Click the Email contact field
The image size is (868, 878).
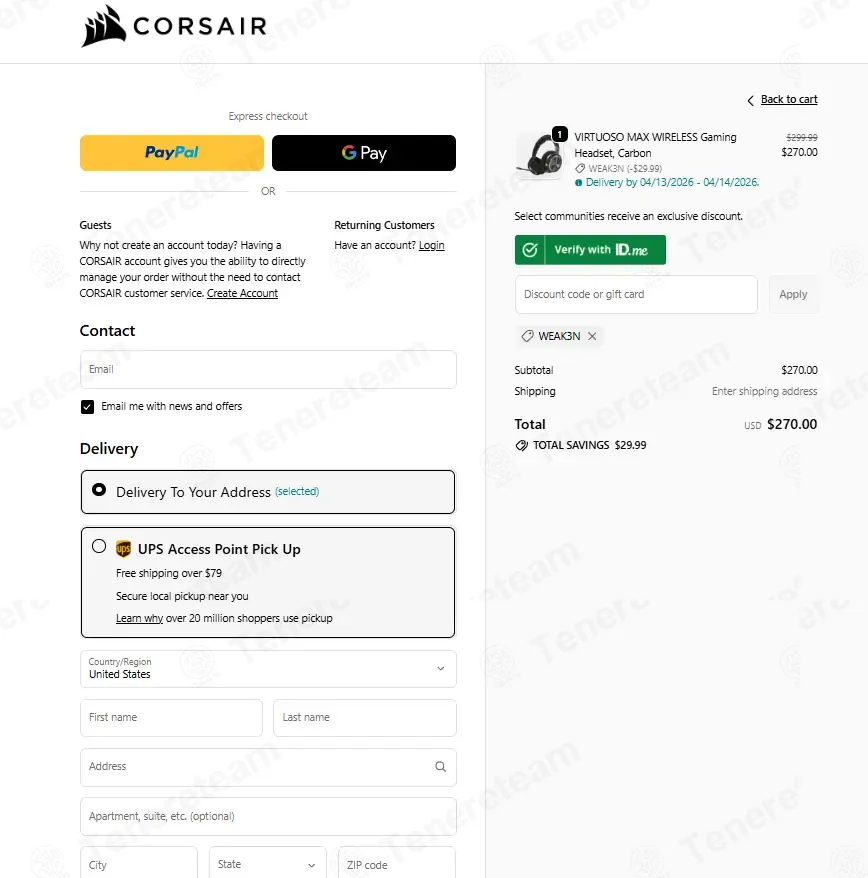click(268, 370)
